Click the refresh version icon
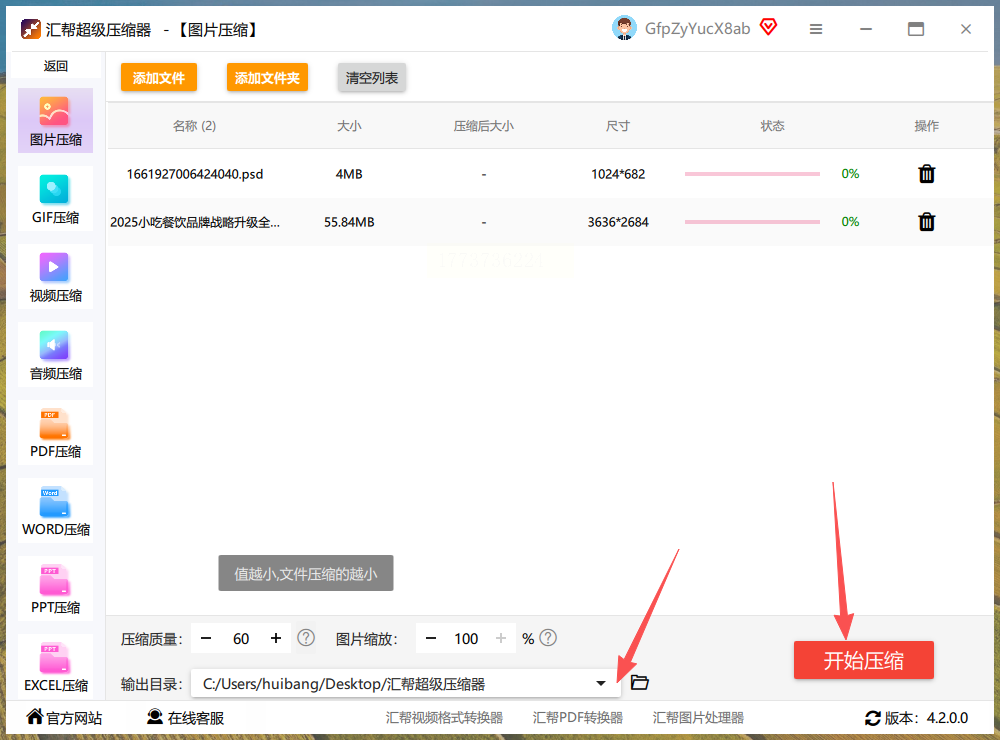Viewport: 1000px width, 740px height. click(x=872, y=718)
